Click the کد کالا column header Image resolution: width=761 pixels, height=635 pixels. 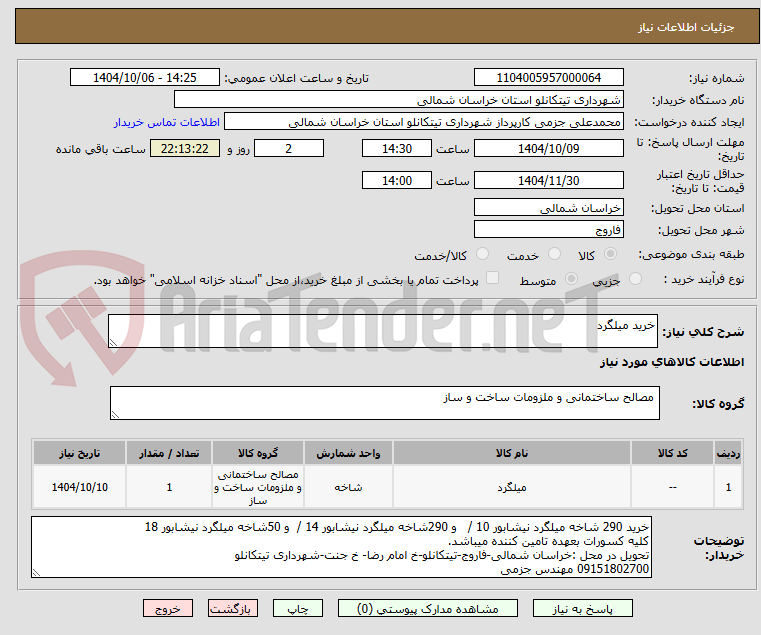(x=672, y=453)
